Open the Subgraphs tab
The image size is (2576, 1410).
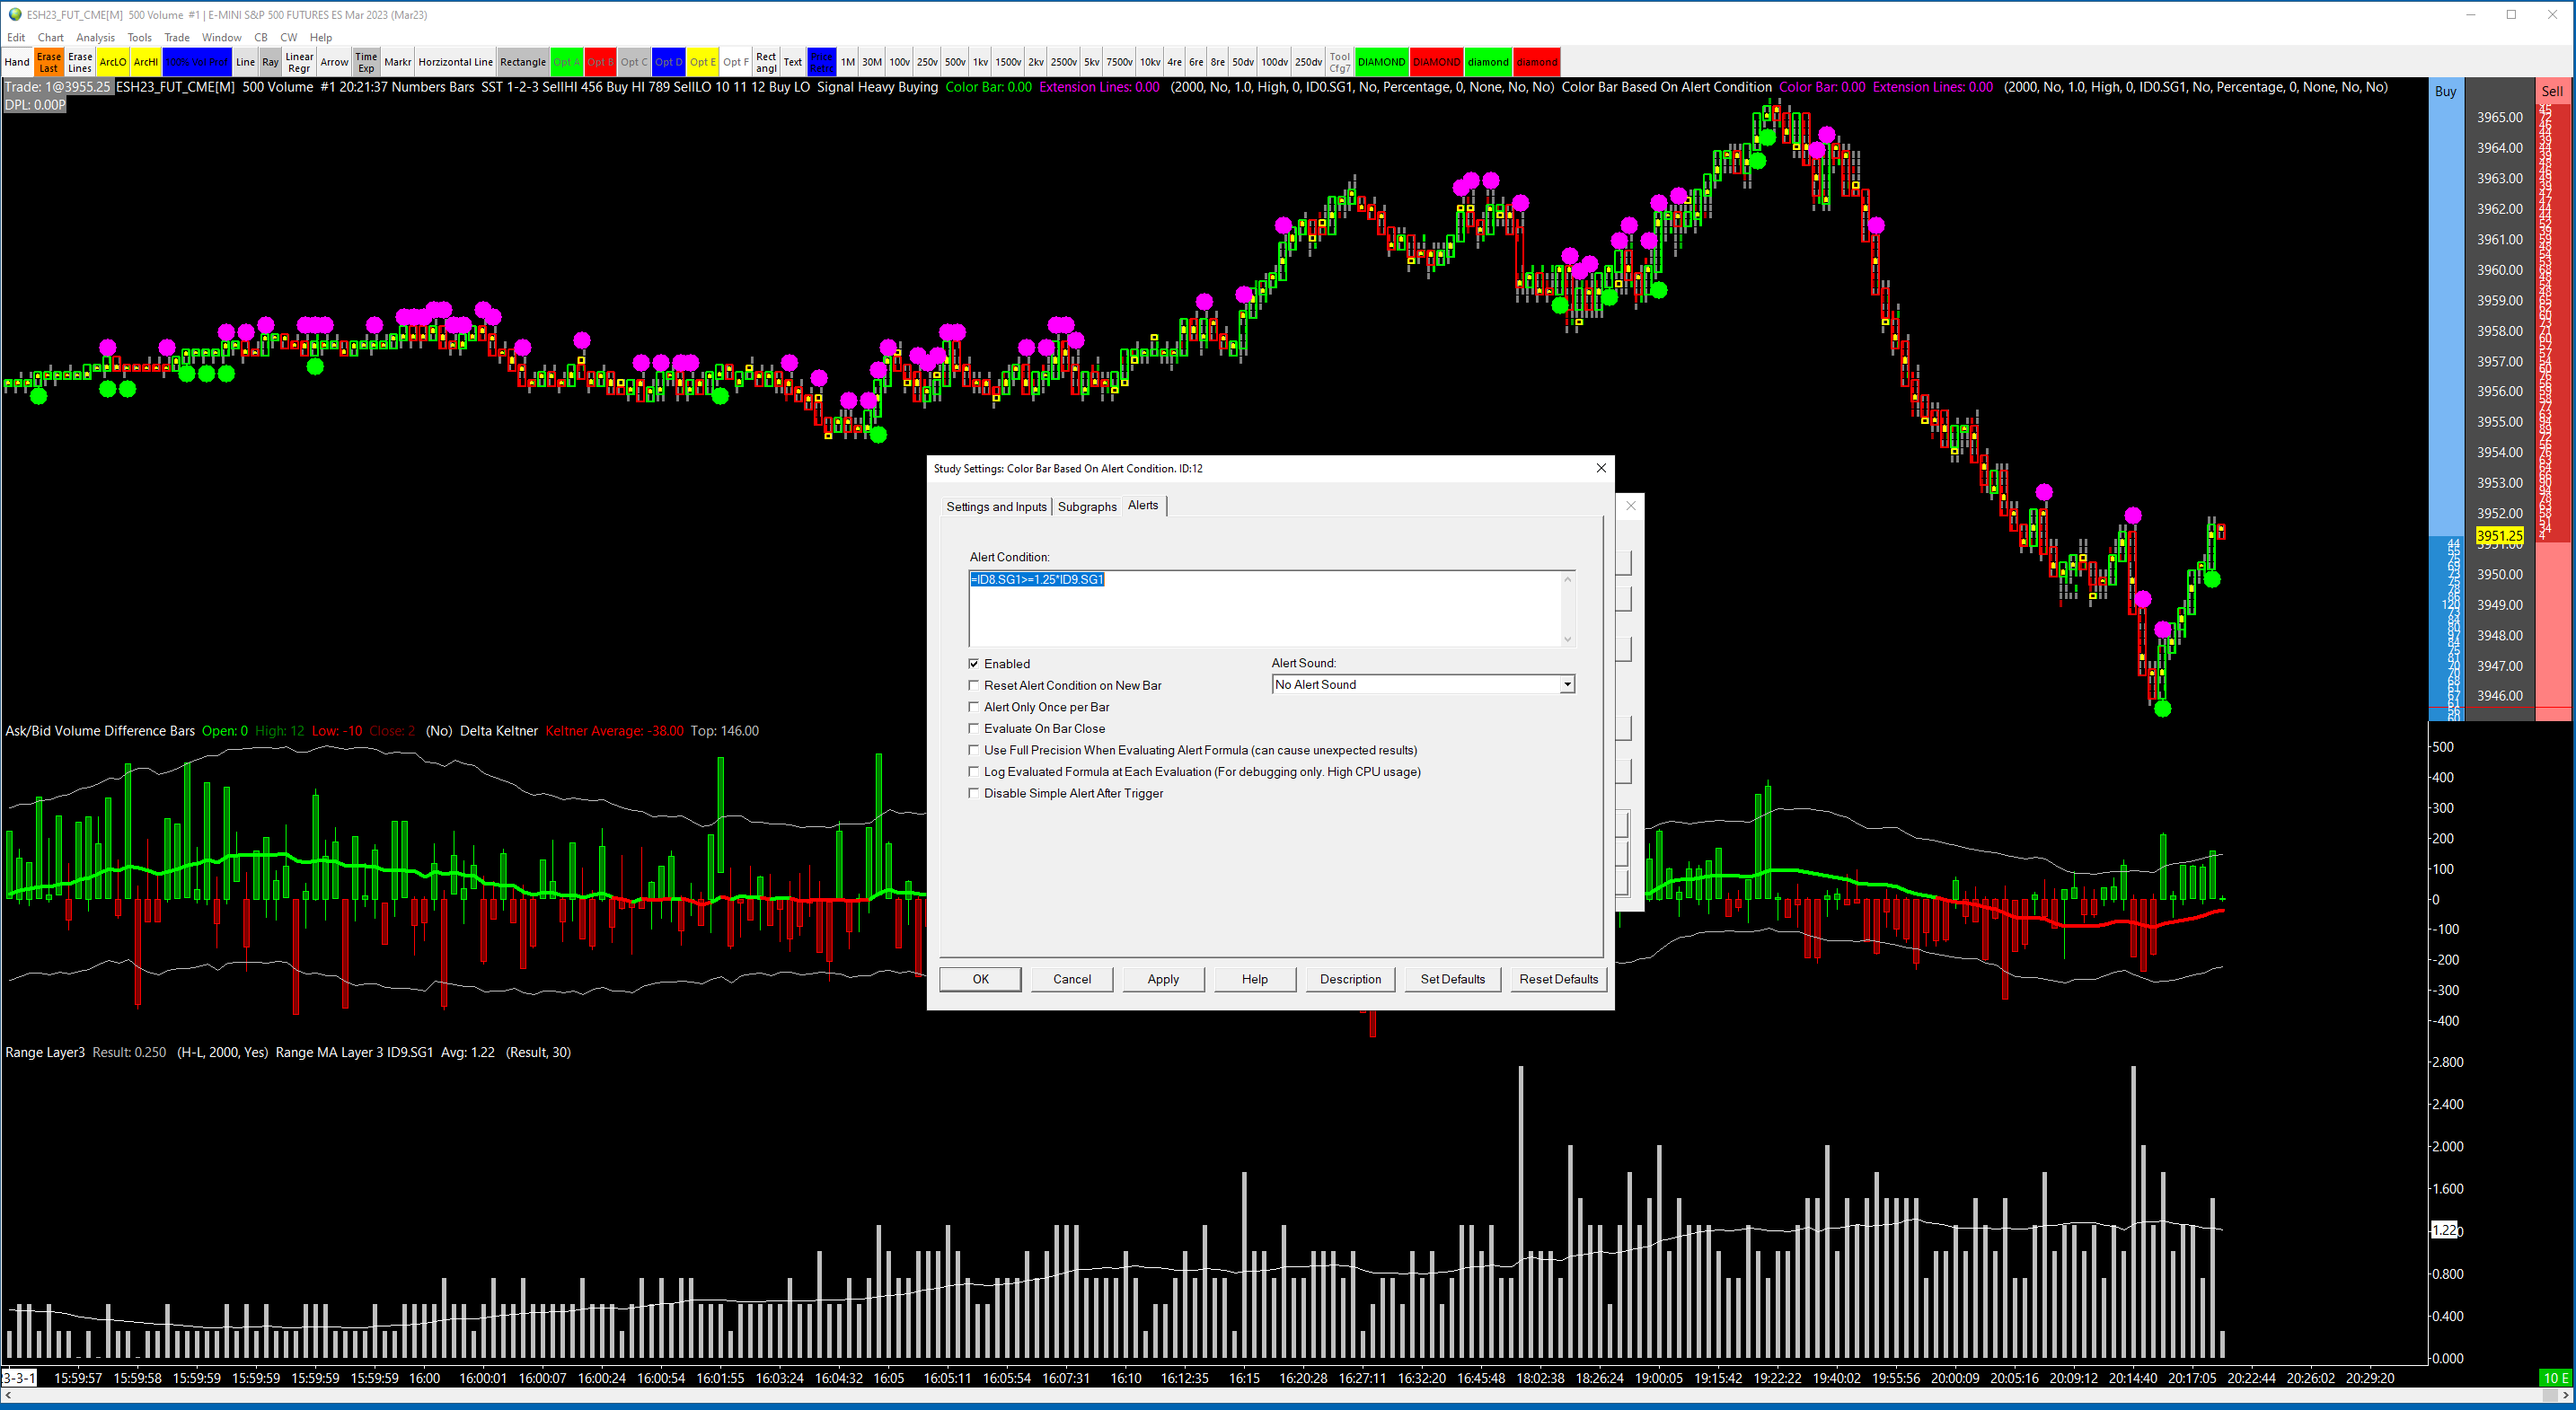point(1086,507)
